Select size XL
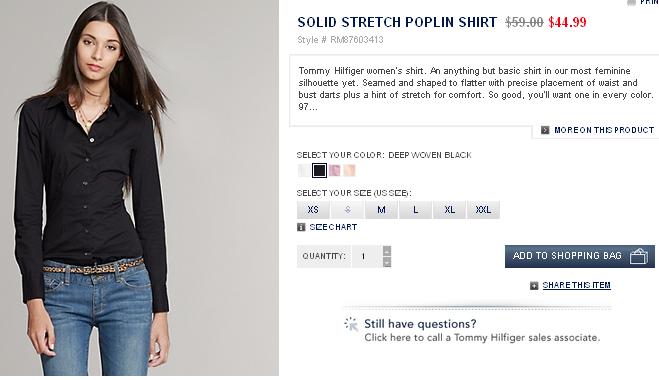The height and width of the screenshot is (380, 659). pos(449,210)
